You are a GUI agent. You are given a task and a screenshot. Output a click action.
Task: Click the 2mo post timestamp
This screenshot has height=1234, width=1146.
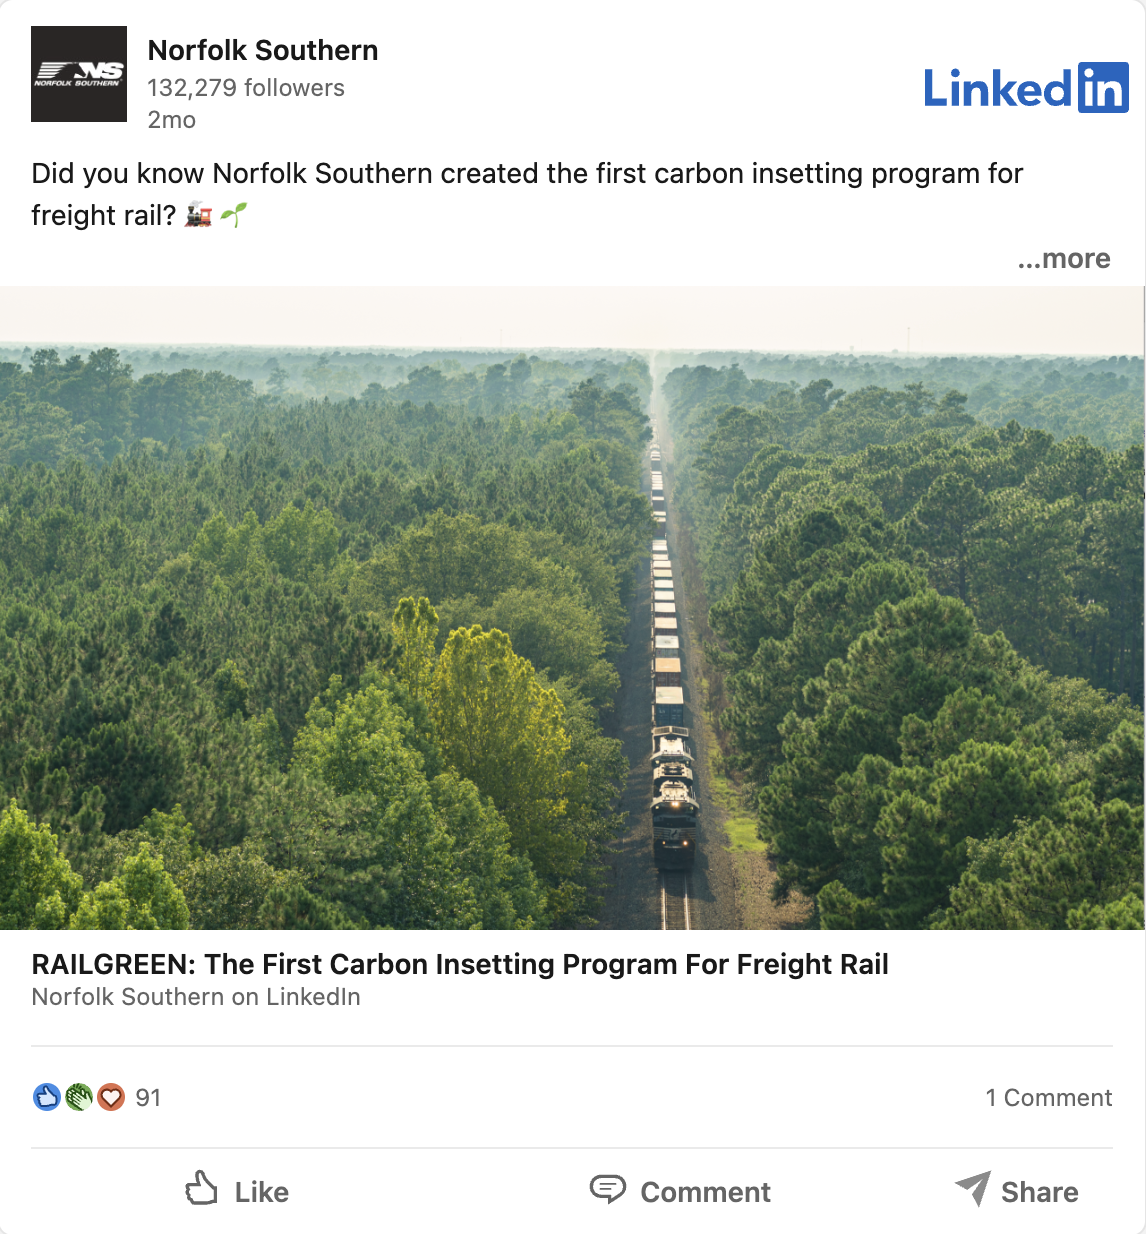[171, 120]
